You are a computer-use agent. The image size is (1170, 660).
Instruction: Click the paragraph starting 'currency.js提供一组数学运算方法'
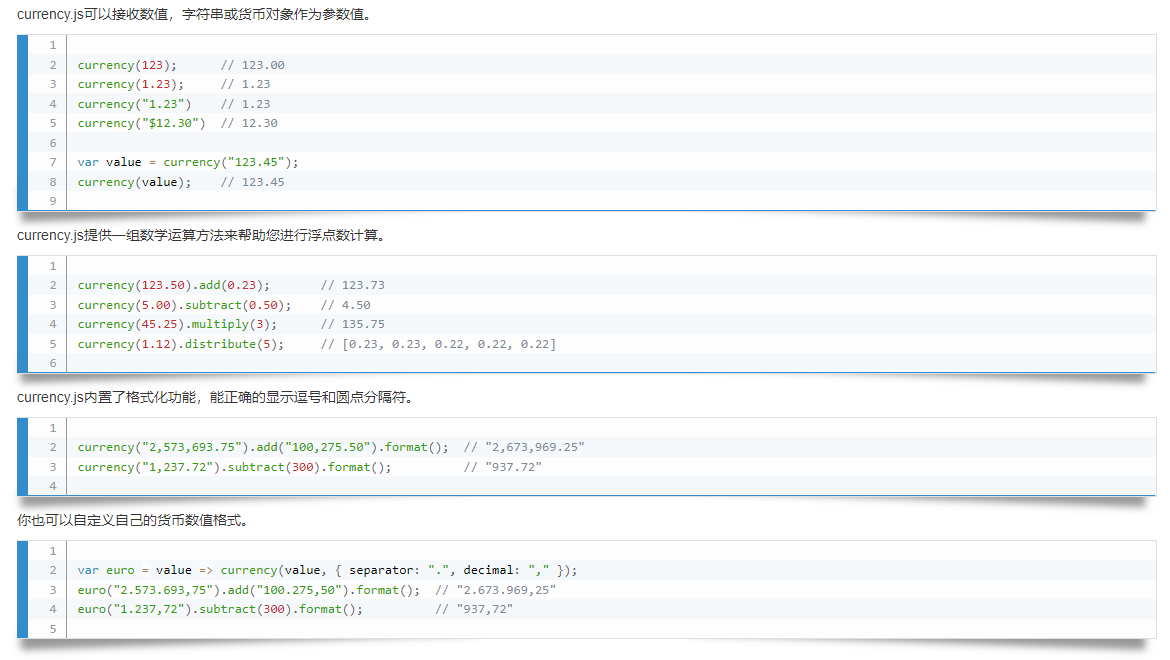point(202,236)
